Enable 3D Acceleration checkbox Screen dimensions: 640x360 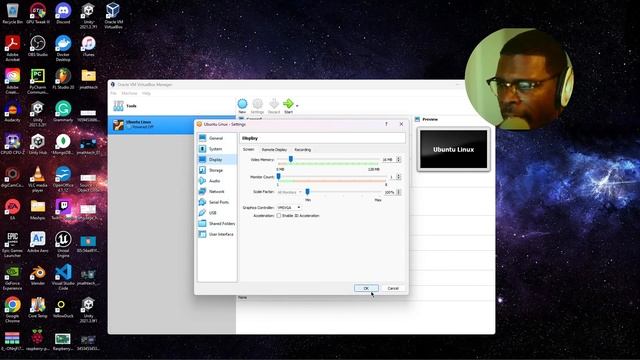[x=279, y=216]
